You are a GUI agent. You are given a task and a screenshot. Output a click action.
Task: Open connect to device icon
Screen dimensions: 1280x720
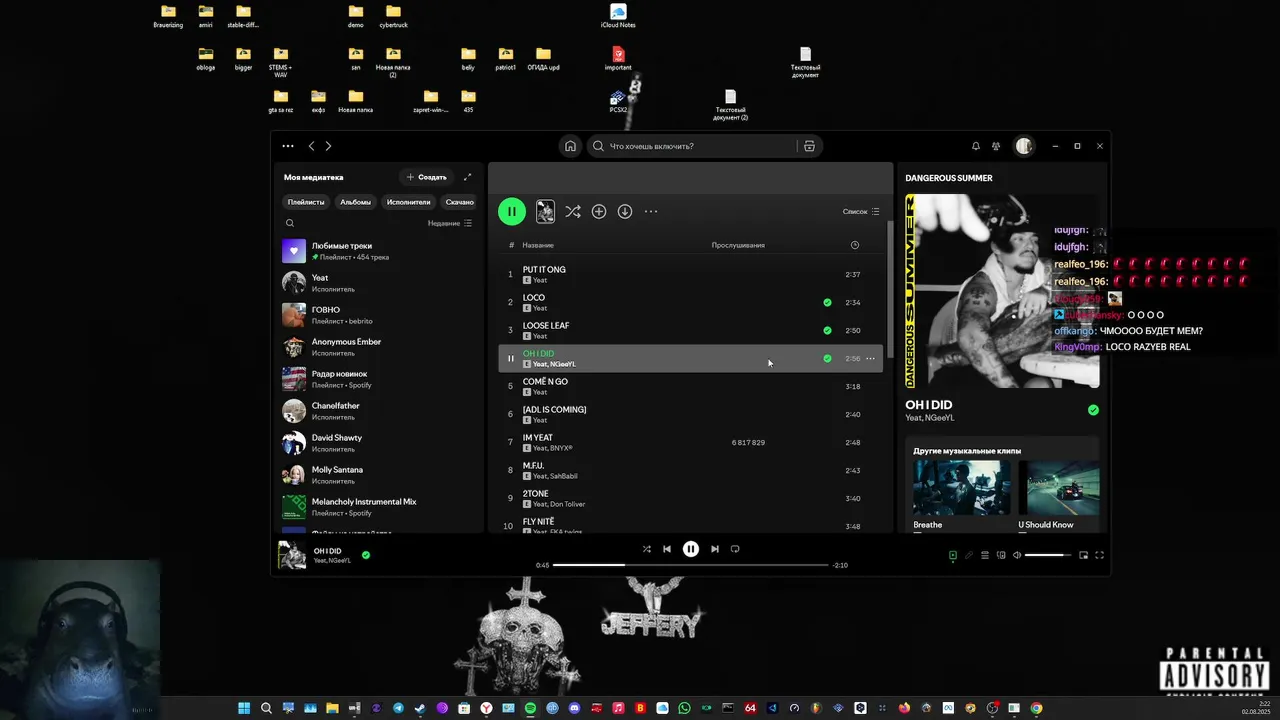point(1001,555)
